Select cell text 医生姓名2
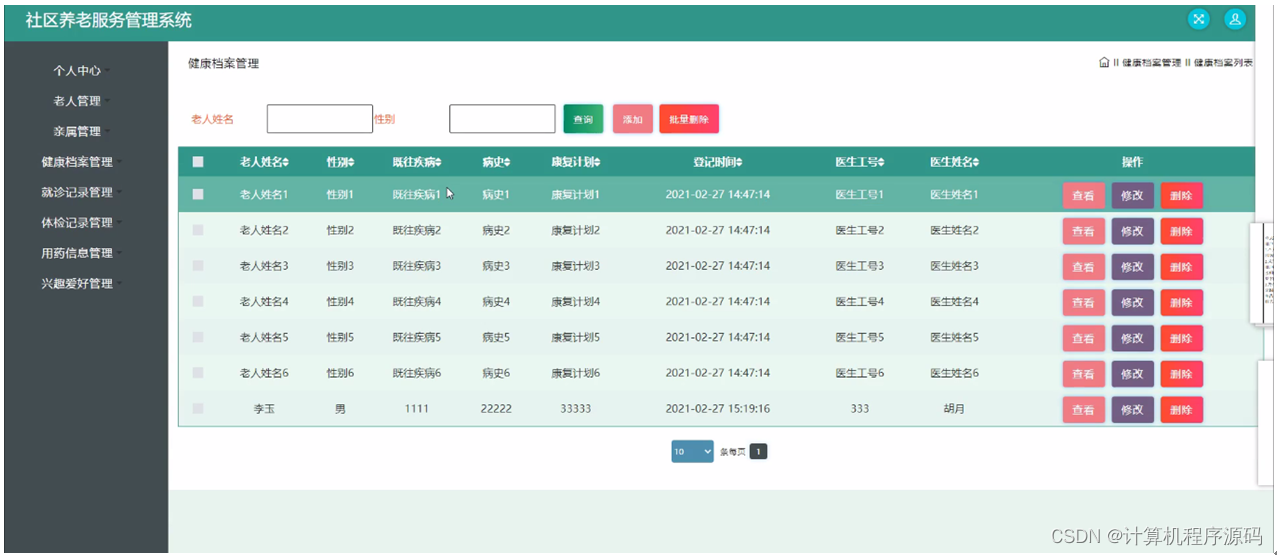Screen dimensions: 1277x555 pos(954,230)
